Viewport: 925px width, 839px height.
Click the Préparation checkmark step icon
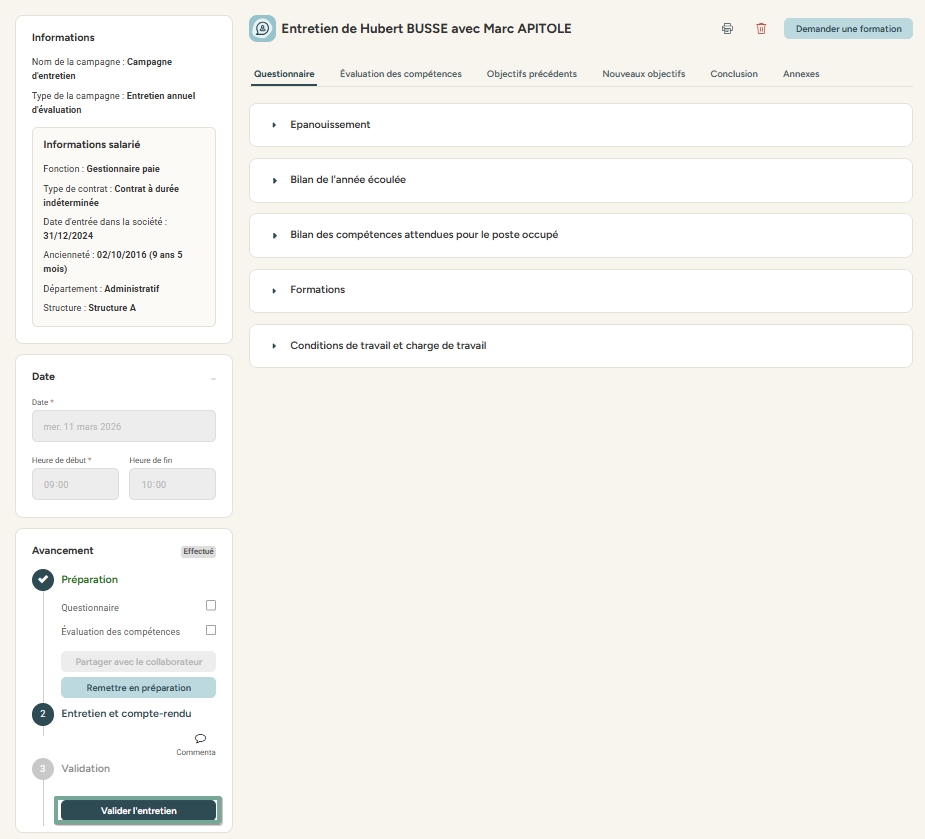(x=43, y=580)
